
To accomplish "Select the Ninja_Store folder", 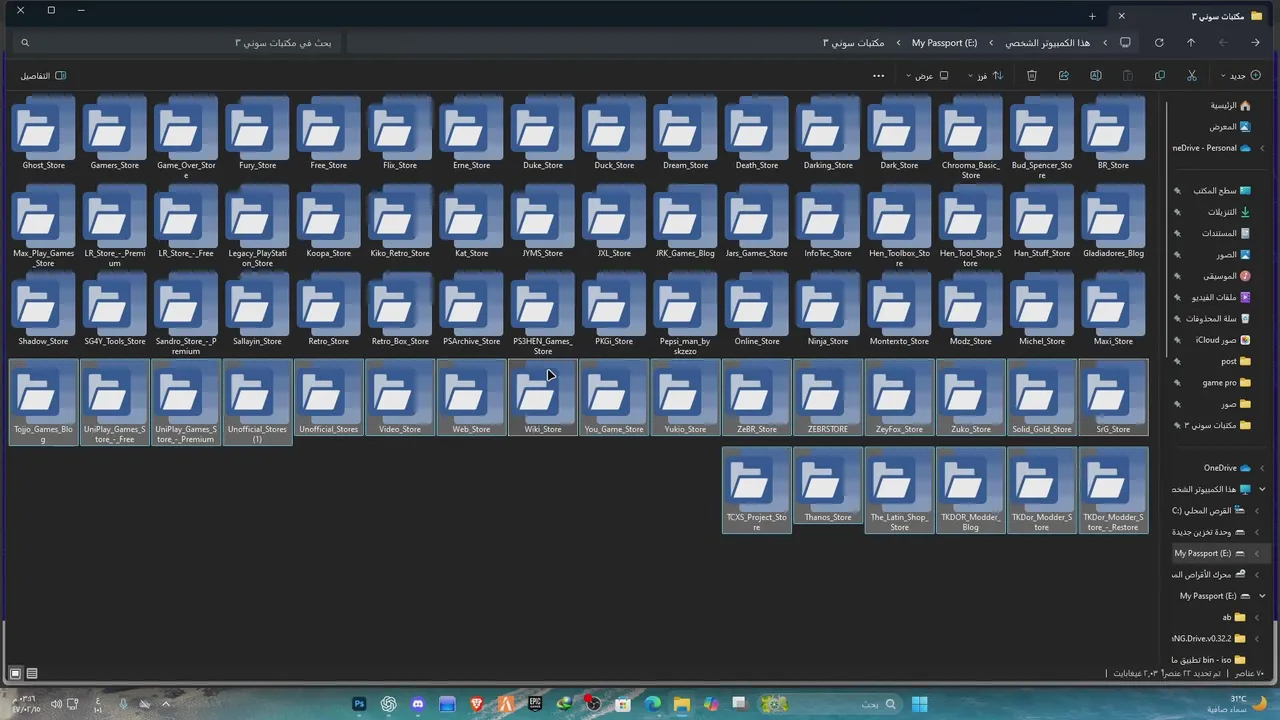I will (x=828, y=310).
